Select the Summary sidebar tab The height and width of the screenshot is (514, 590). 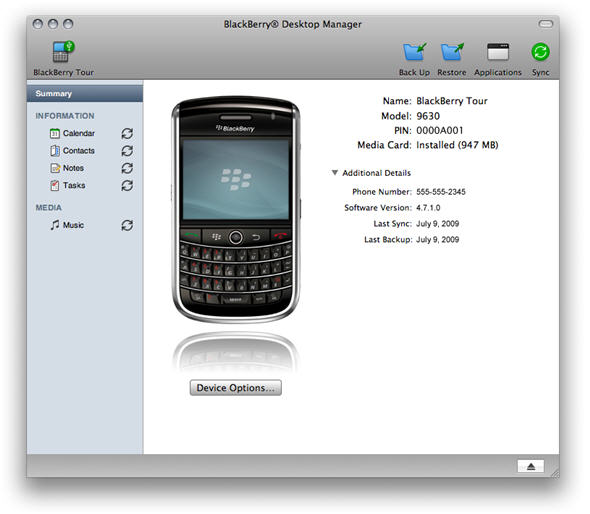pos(85,94)
